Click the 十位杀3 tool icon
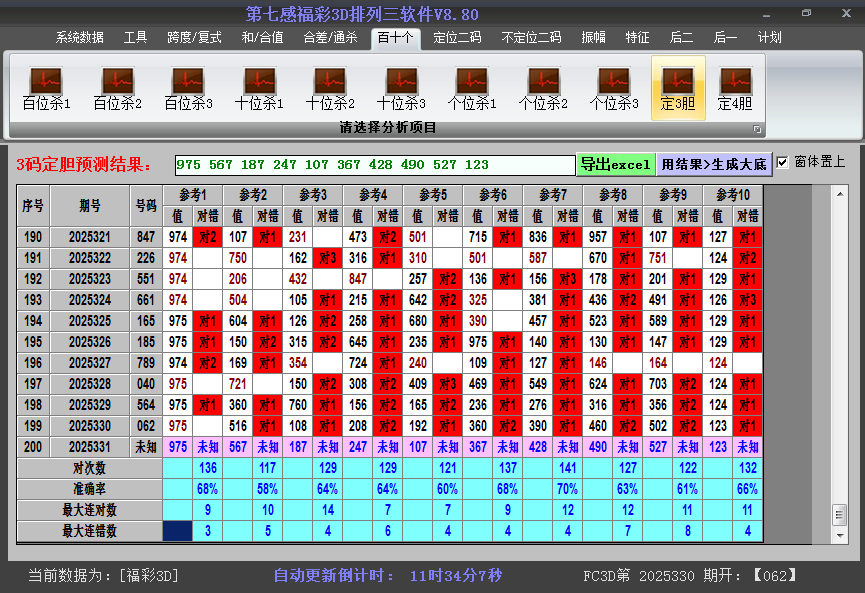Image resolution: width=865 pixels, height=593 pixels. (400, 80)
